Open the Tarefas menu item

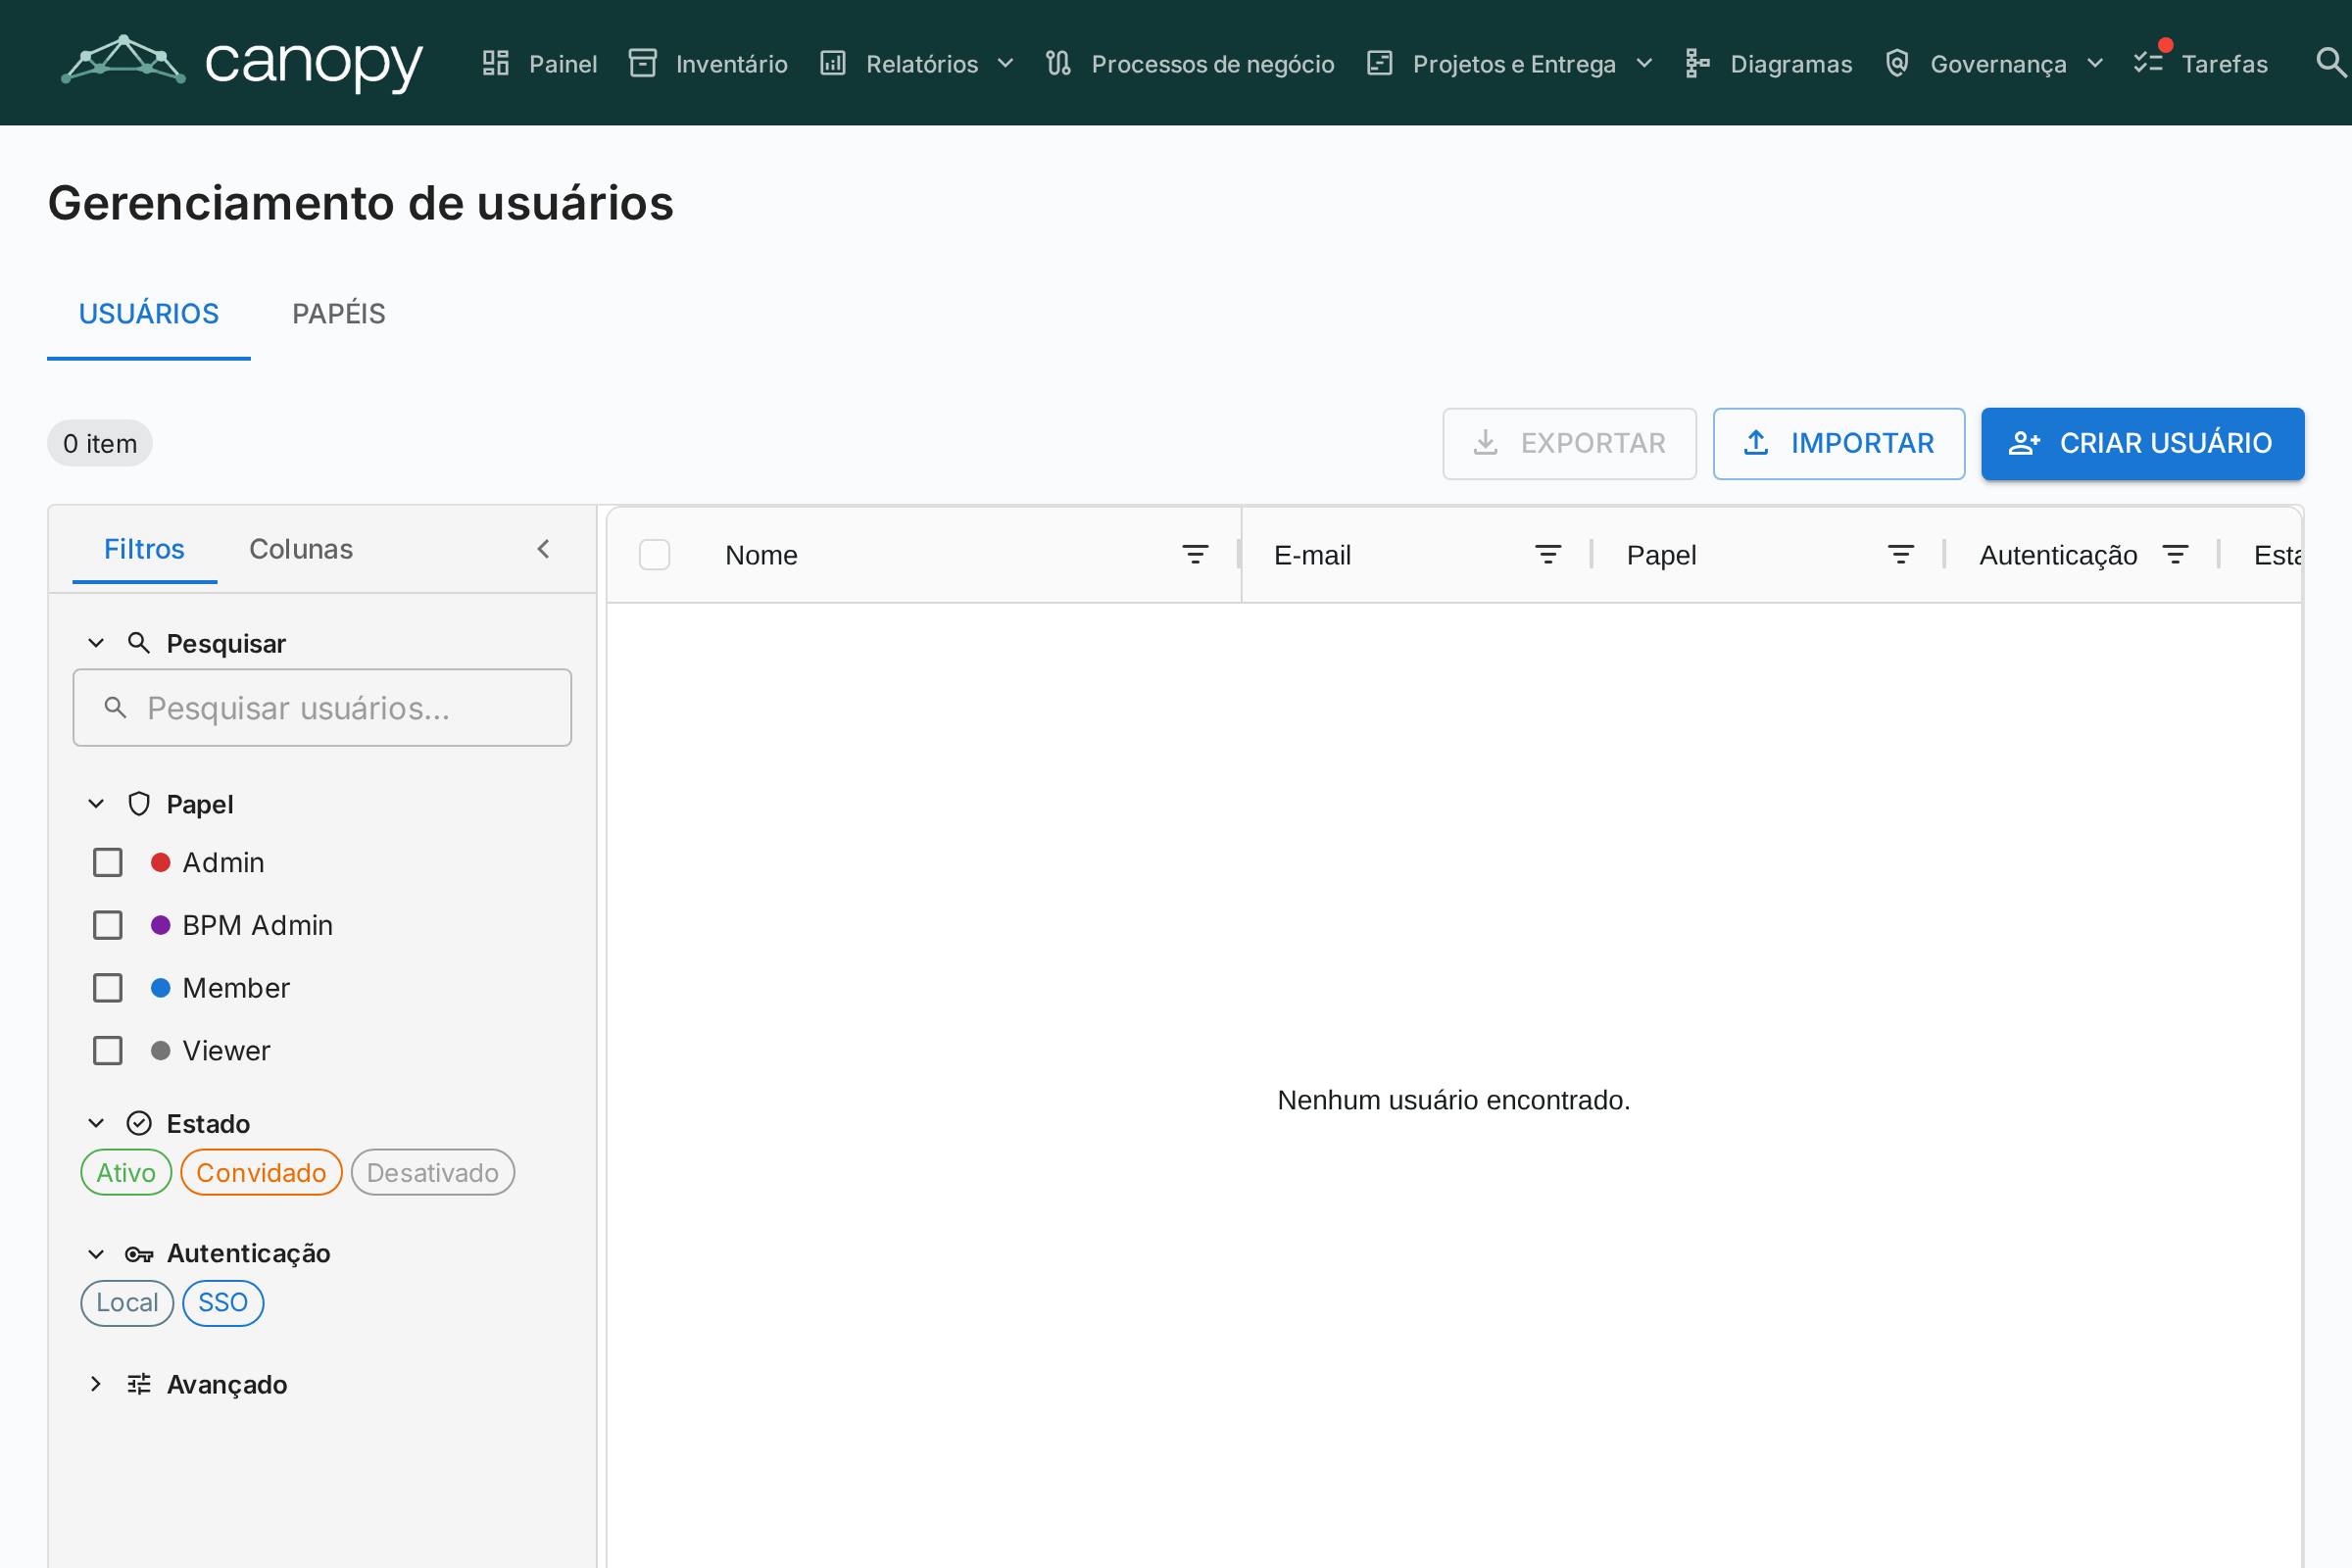[2200, 63]
